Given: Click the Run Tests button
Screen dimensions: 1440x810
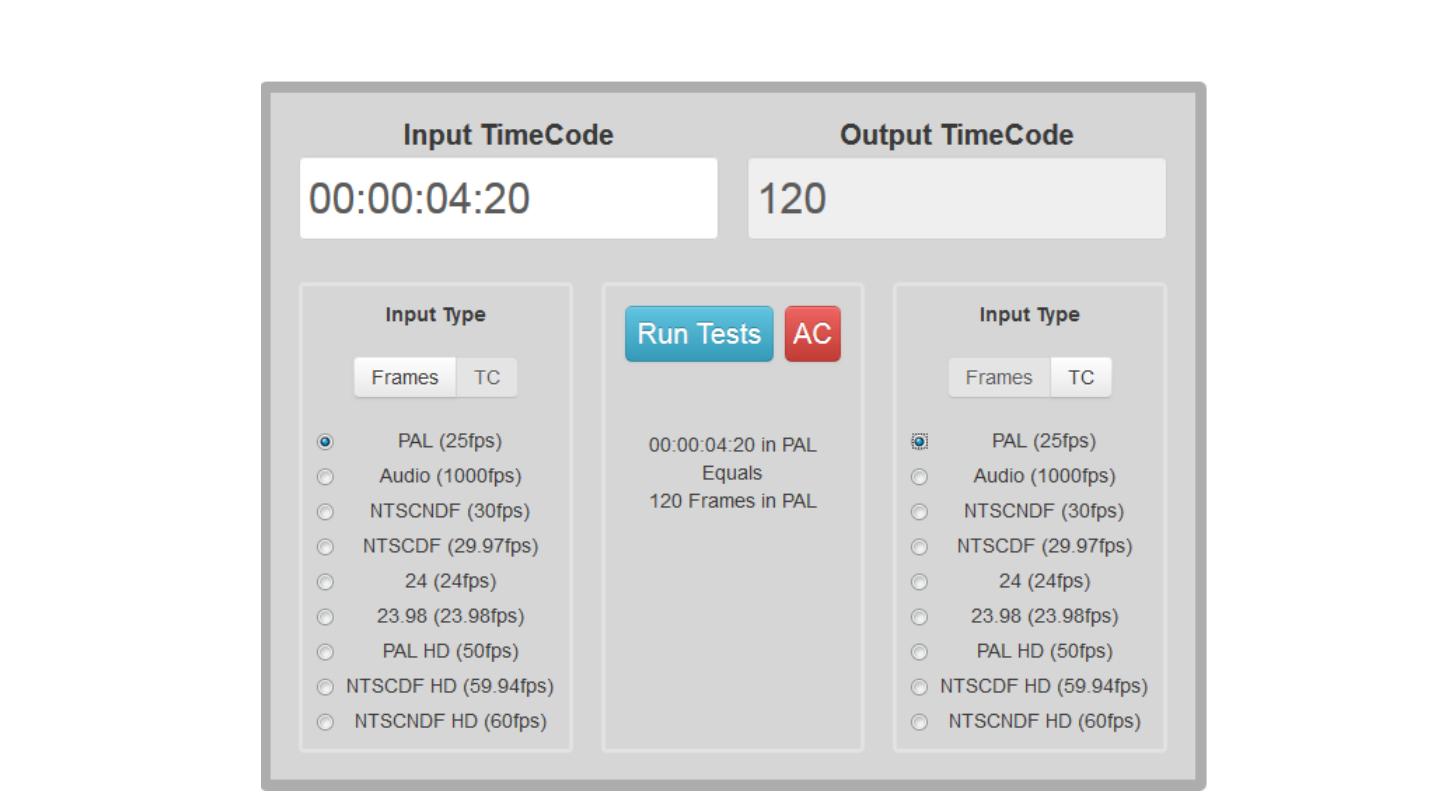Looking at the screenshot, I should coord(699,334).
